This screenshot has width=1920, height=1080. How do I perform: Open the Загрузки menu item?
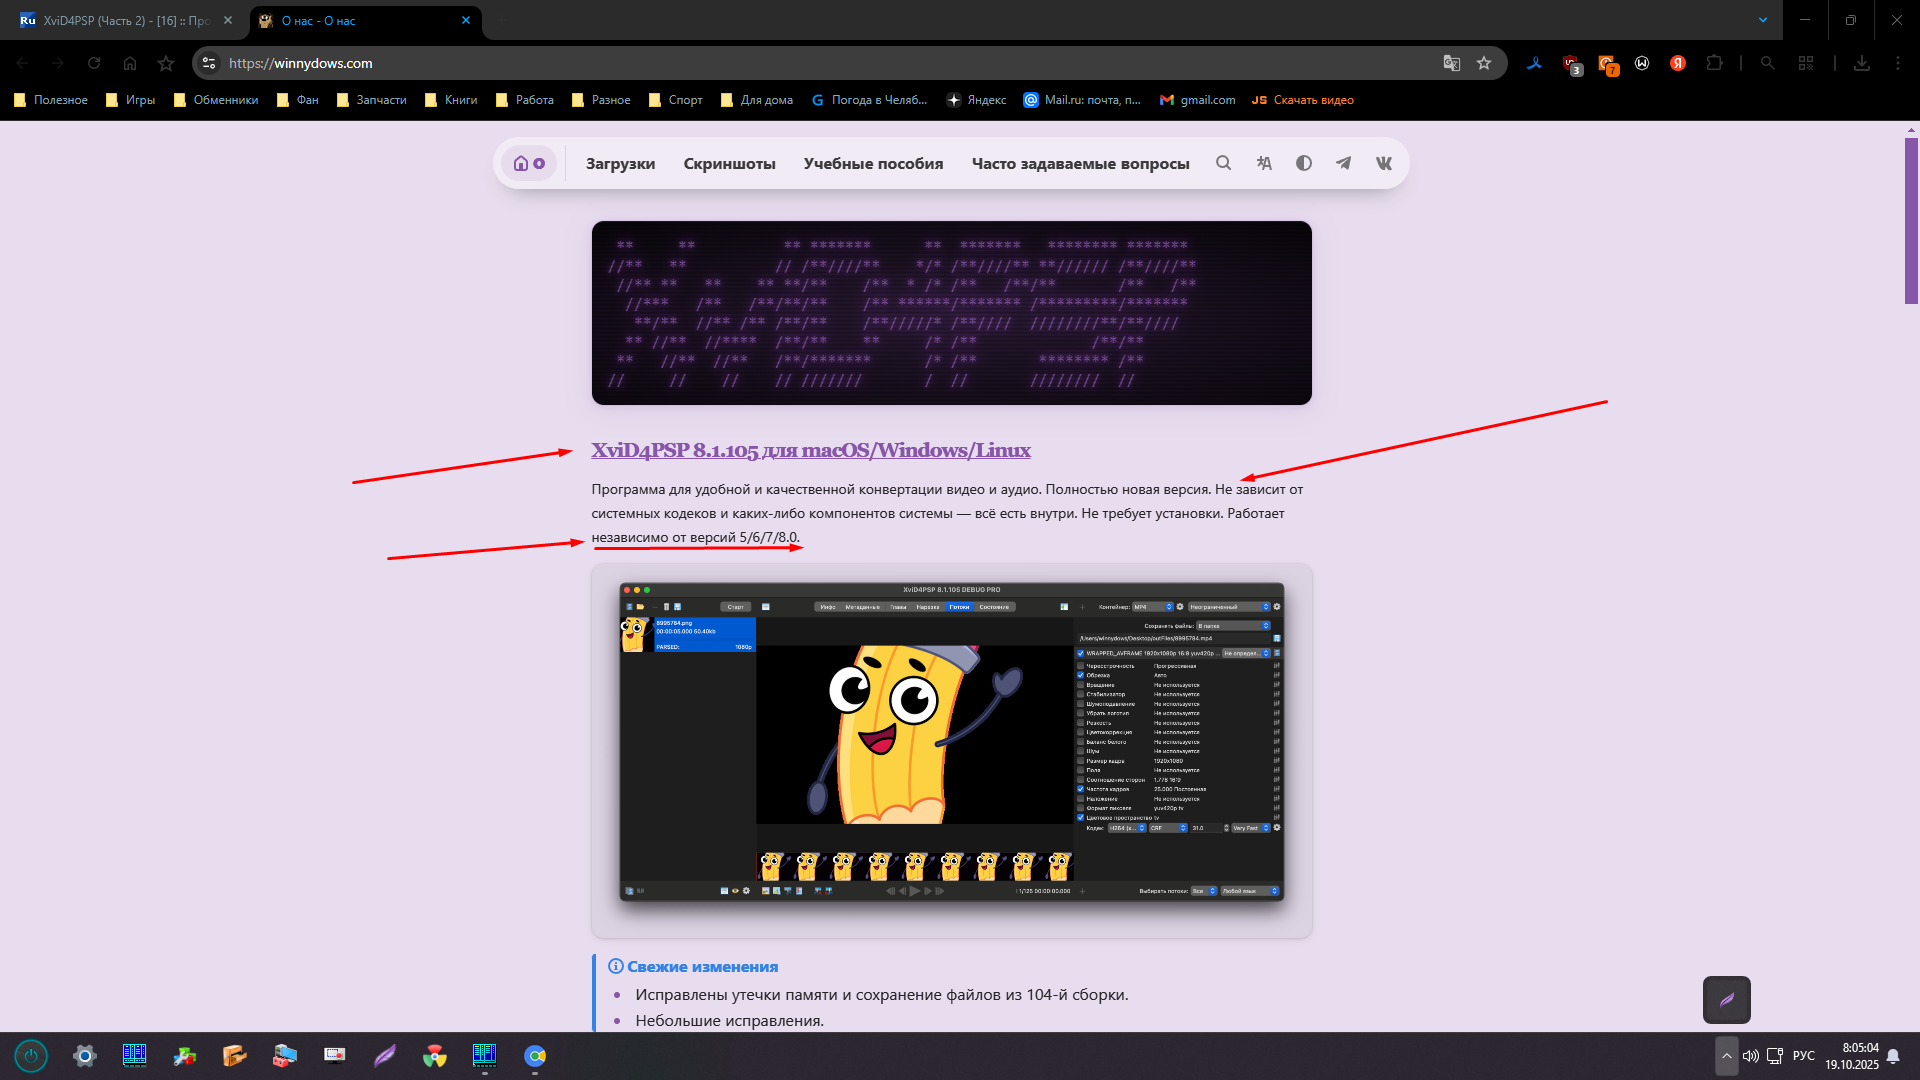[620, 163]
